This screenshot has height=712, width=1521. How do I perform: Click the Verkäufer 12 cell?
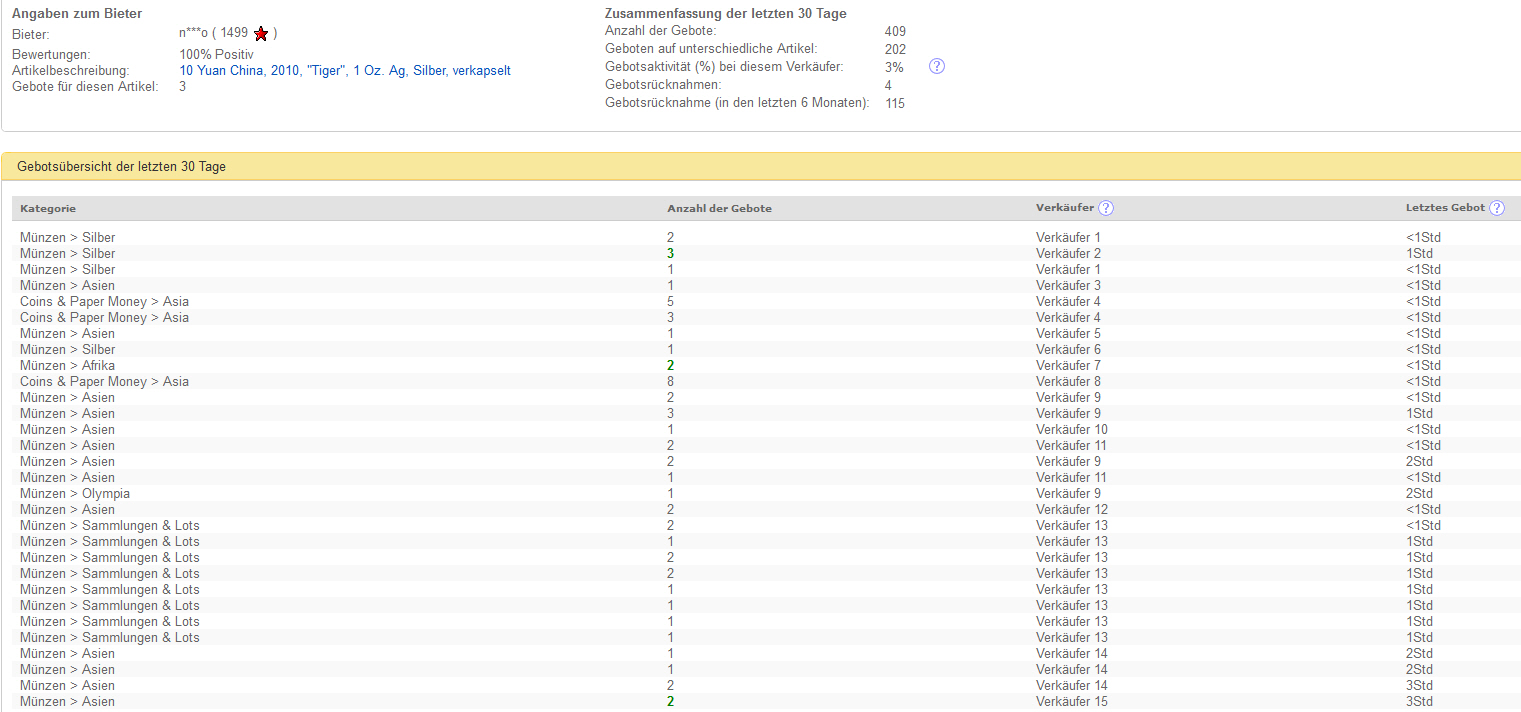pos(1071,510)
